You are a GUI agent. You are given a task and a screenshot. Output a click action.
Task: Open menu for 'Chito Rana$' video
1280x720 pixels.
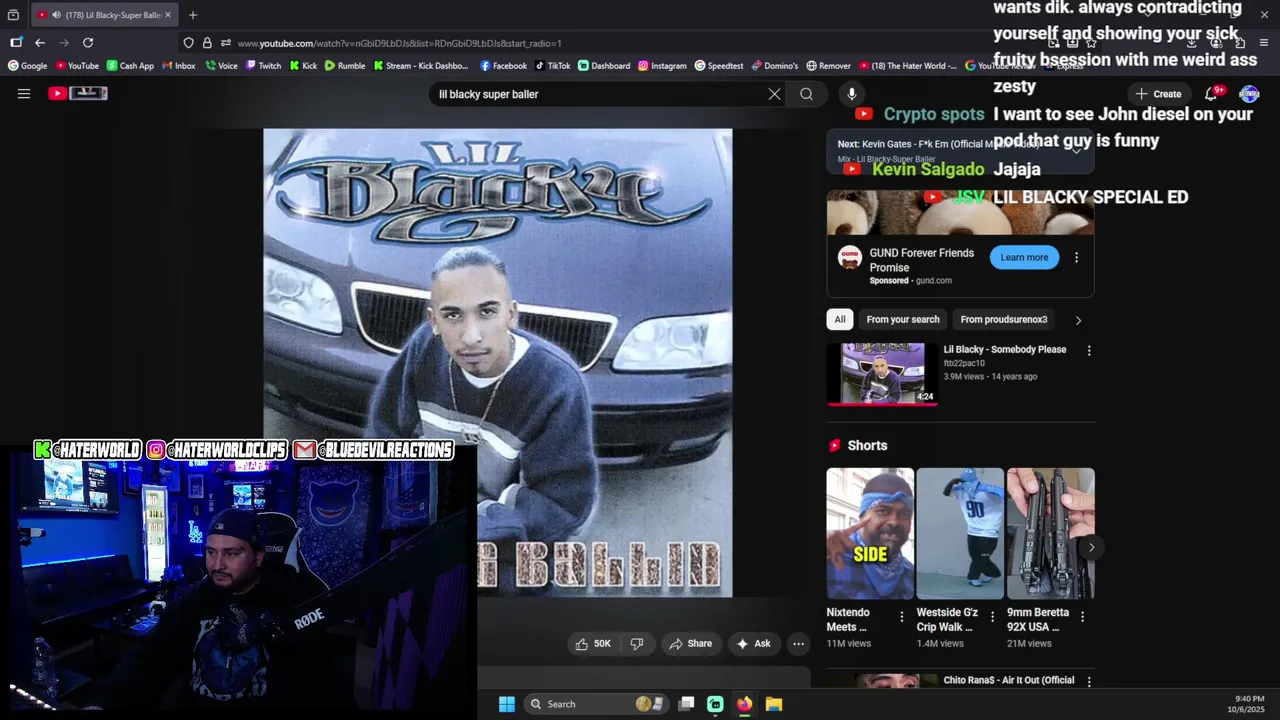1089,682
